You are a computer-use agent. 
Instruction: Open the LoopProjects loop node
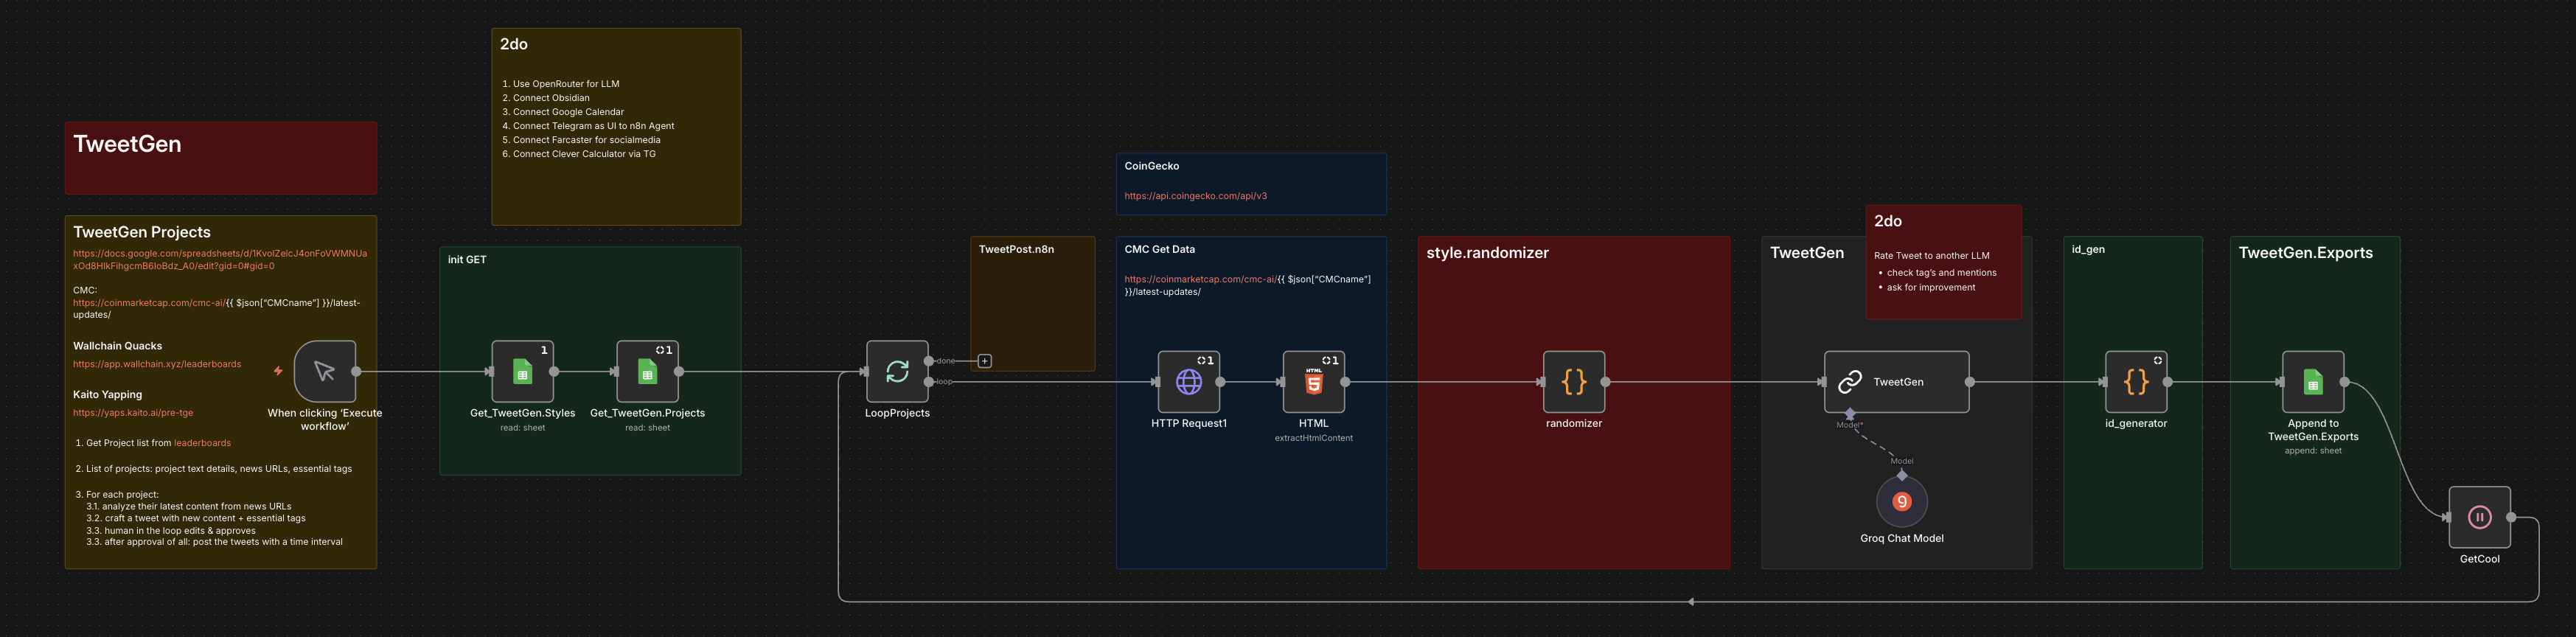pyautogui.click(x=897, y=372)
